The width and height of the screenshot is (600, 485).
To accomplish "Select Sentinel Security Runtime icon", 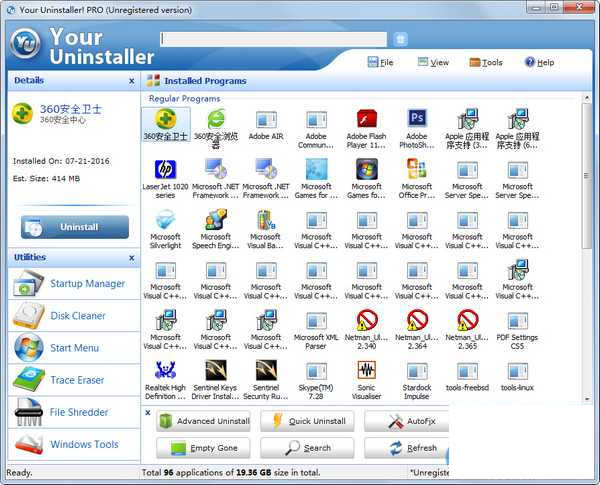I will point(266,371).
